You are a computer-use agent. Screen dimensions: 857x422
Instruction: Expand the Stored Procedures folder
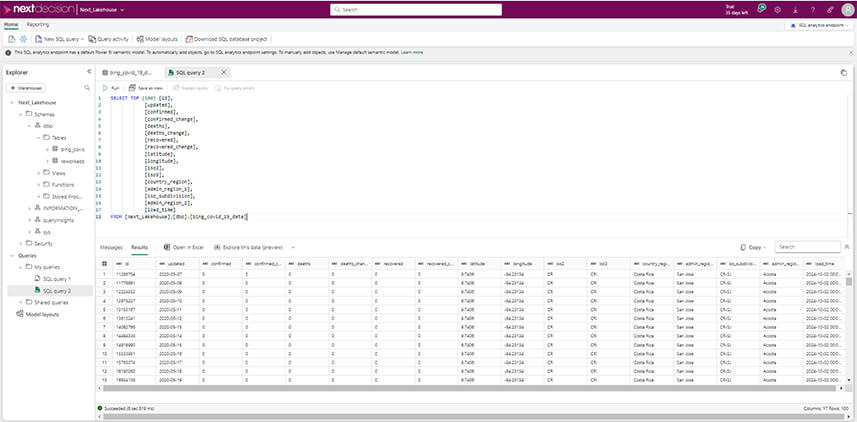(38, 196)
